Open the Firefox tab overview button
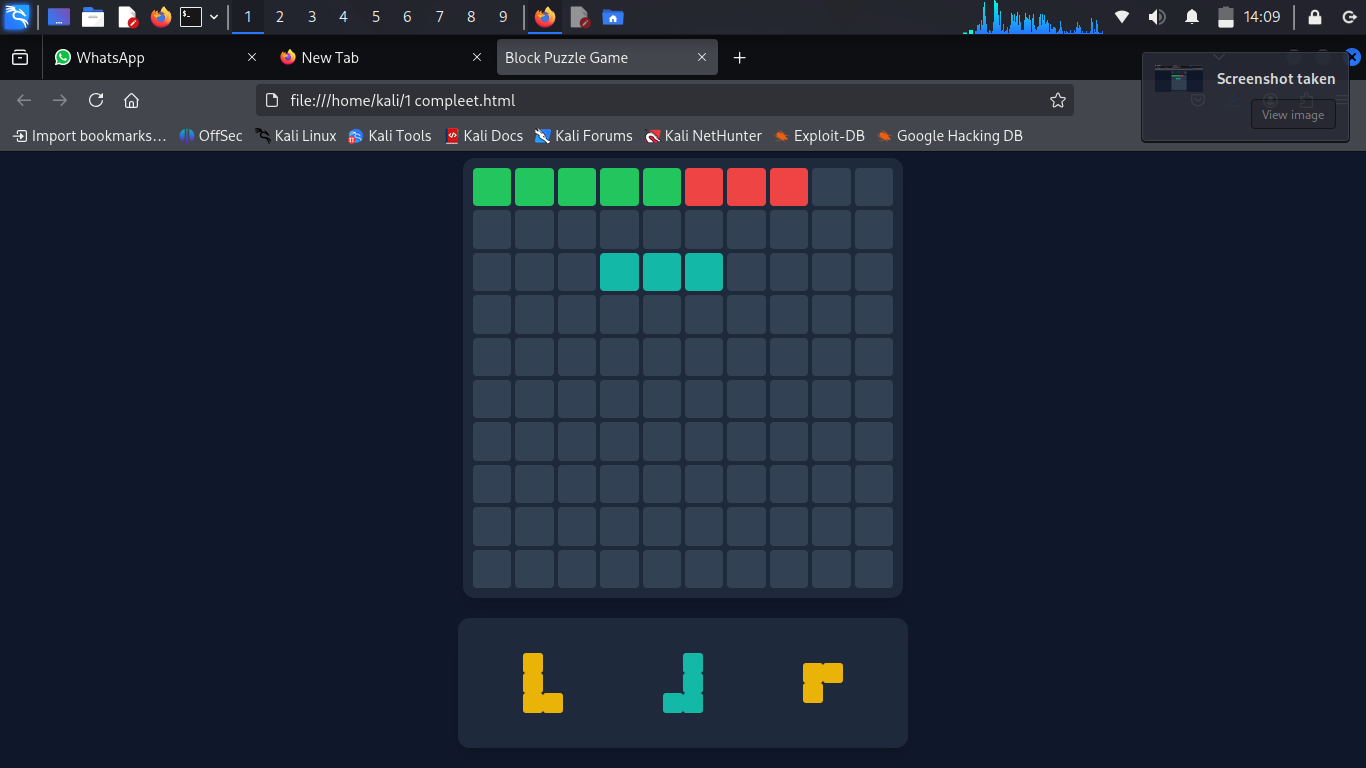1366x768 pixels. 20,58
